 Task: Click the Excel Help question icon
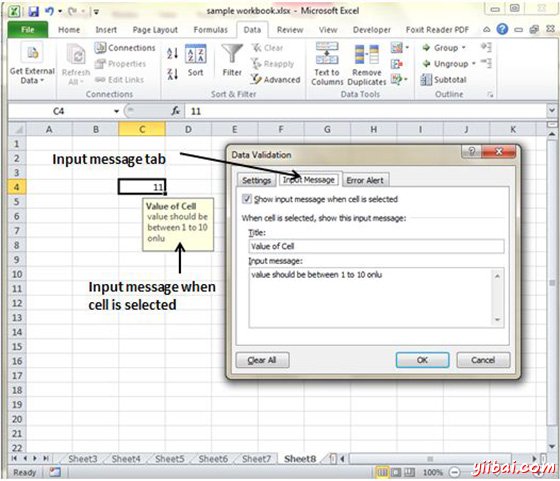click(502, 29)
